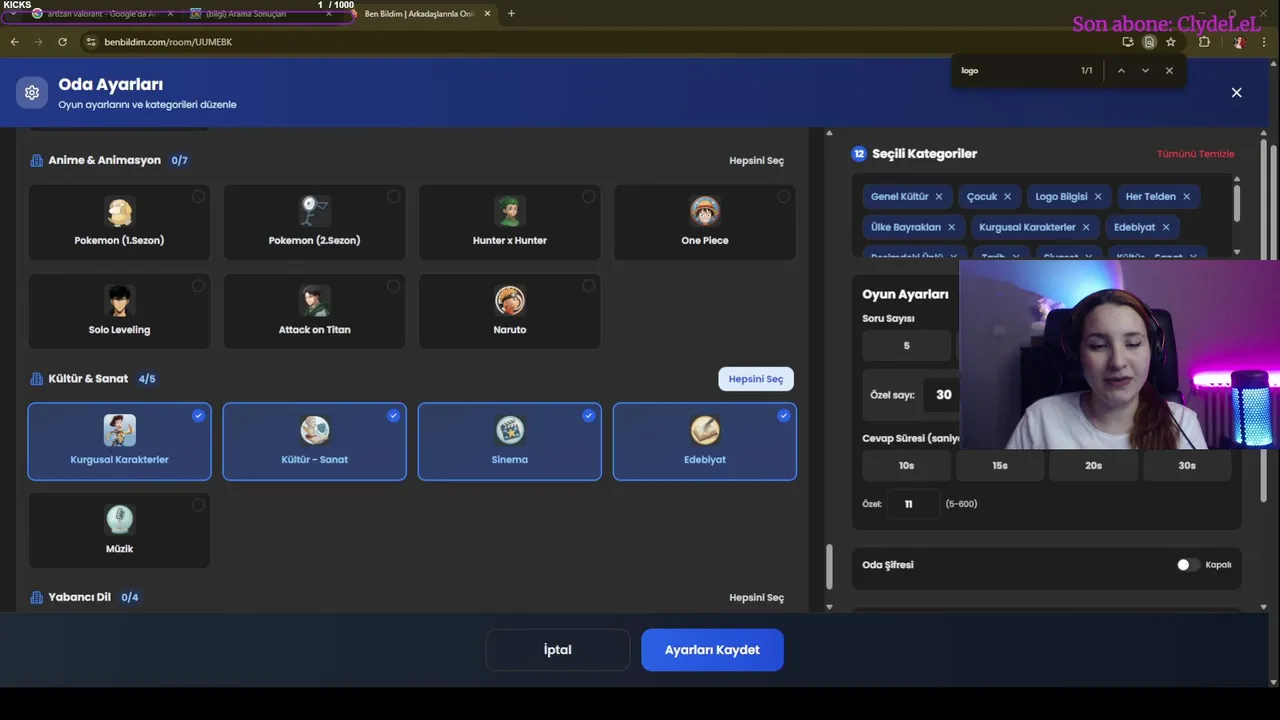This screenshot has width=1280, height=720.
Task: Click the One Piece category icon
Action: pos(705,211)
